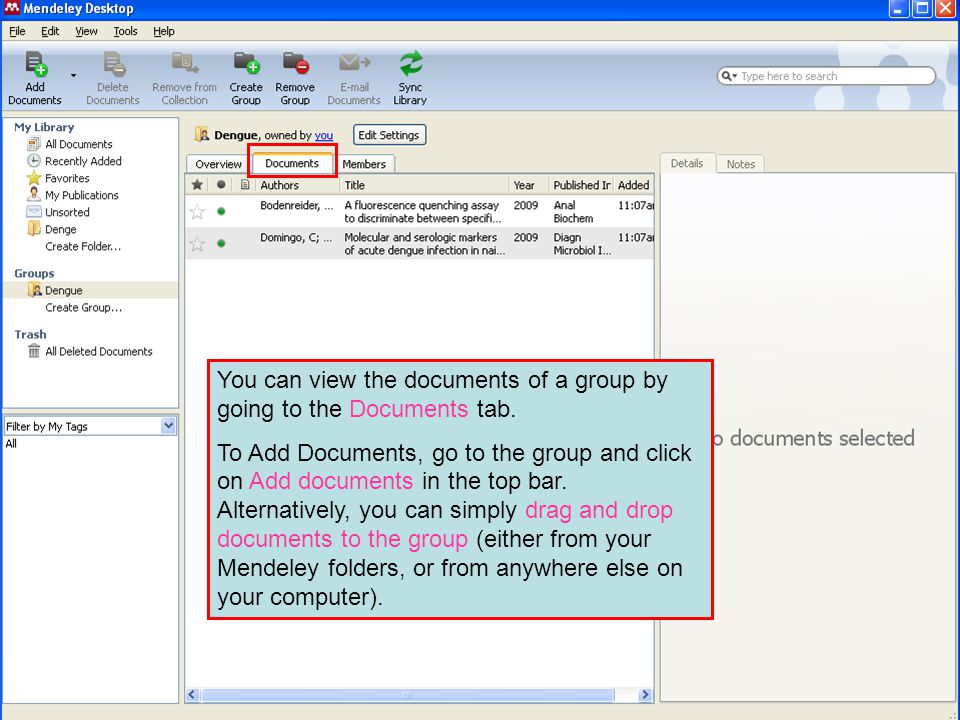Open the Edit menu
960x720 pixels.
tap(50, 31)
